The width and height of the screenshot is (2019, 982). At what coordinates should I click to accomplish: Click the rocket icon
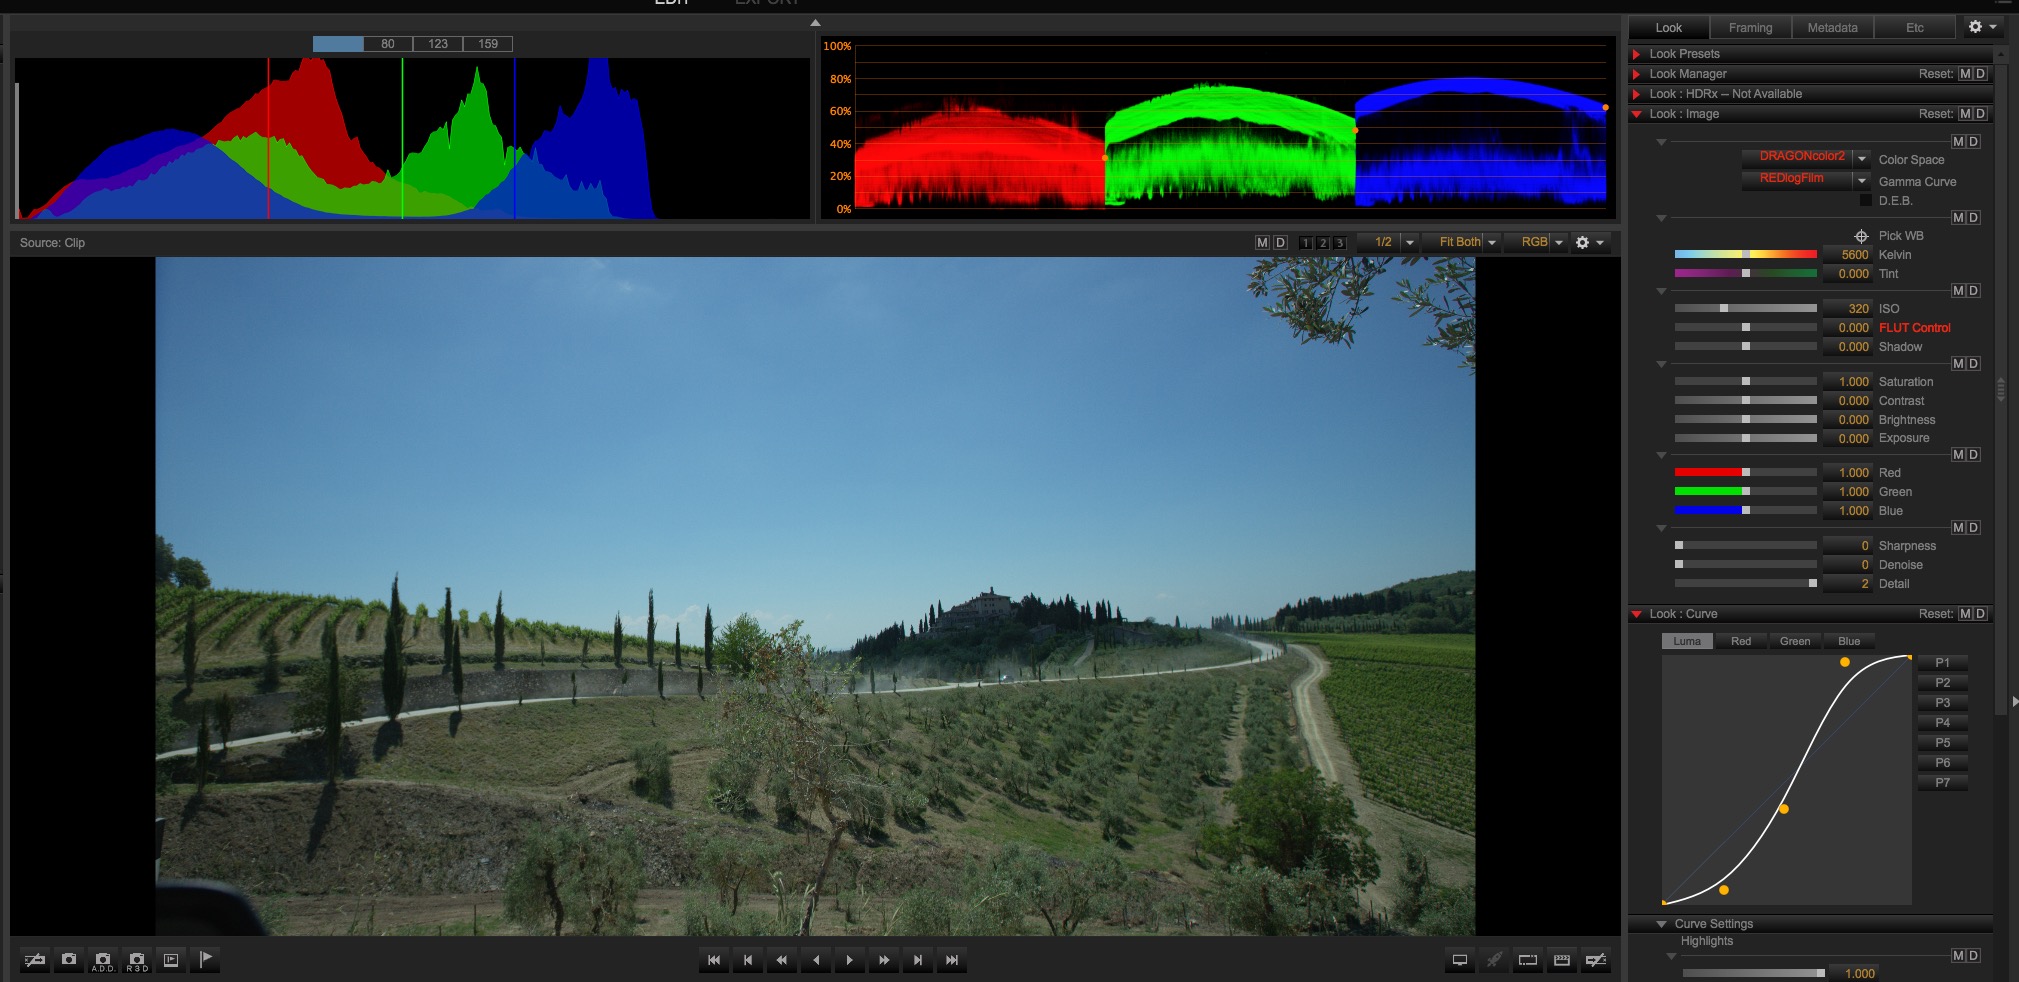coord(1494,960)
